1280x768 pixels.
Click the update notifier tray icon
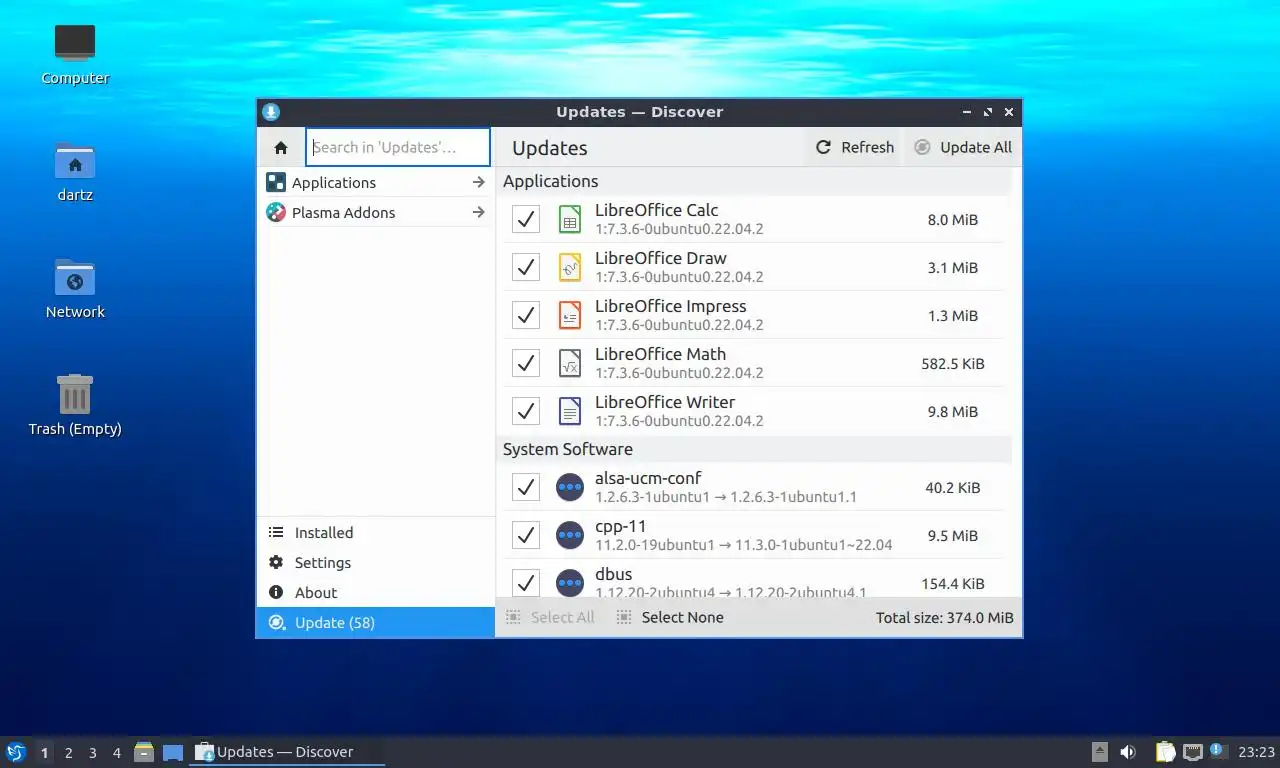1218,751
